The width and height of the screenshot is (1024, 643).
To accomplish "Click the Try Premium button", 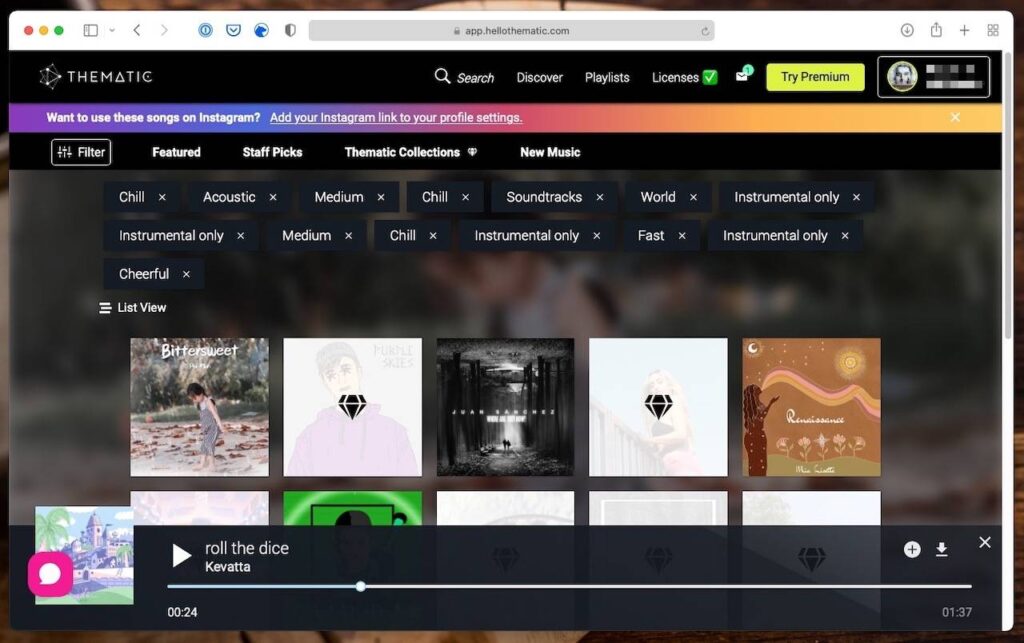I will tap(815, 76).
